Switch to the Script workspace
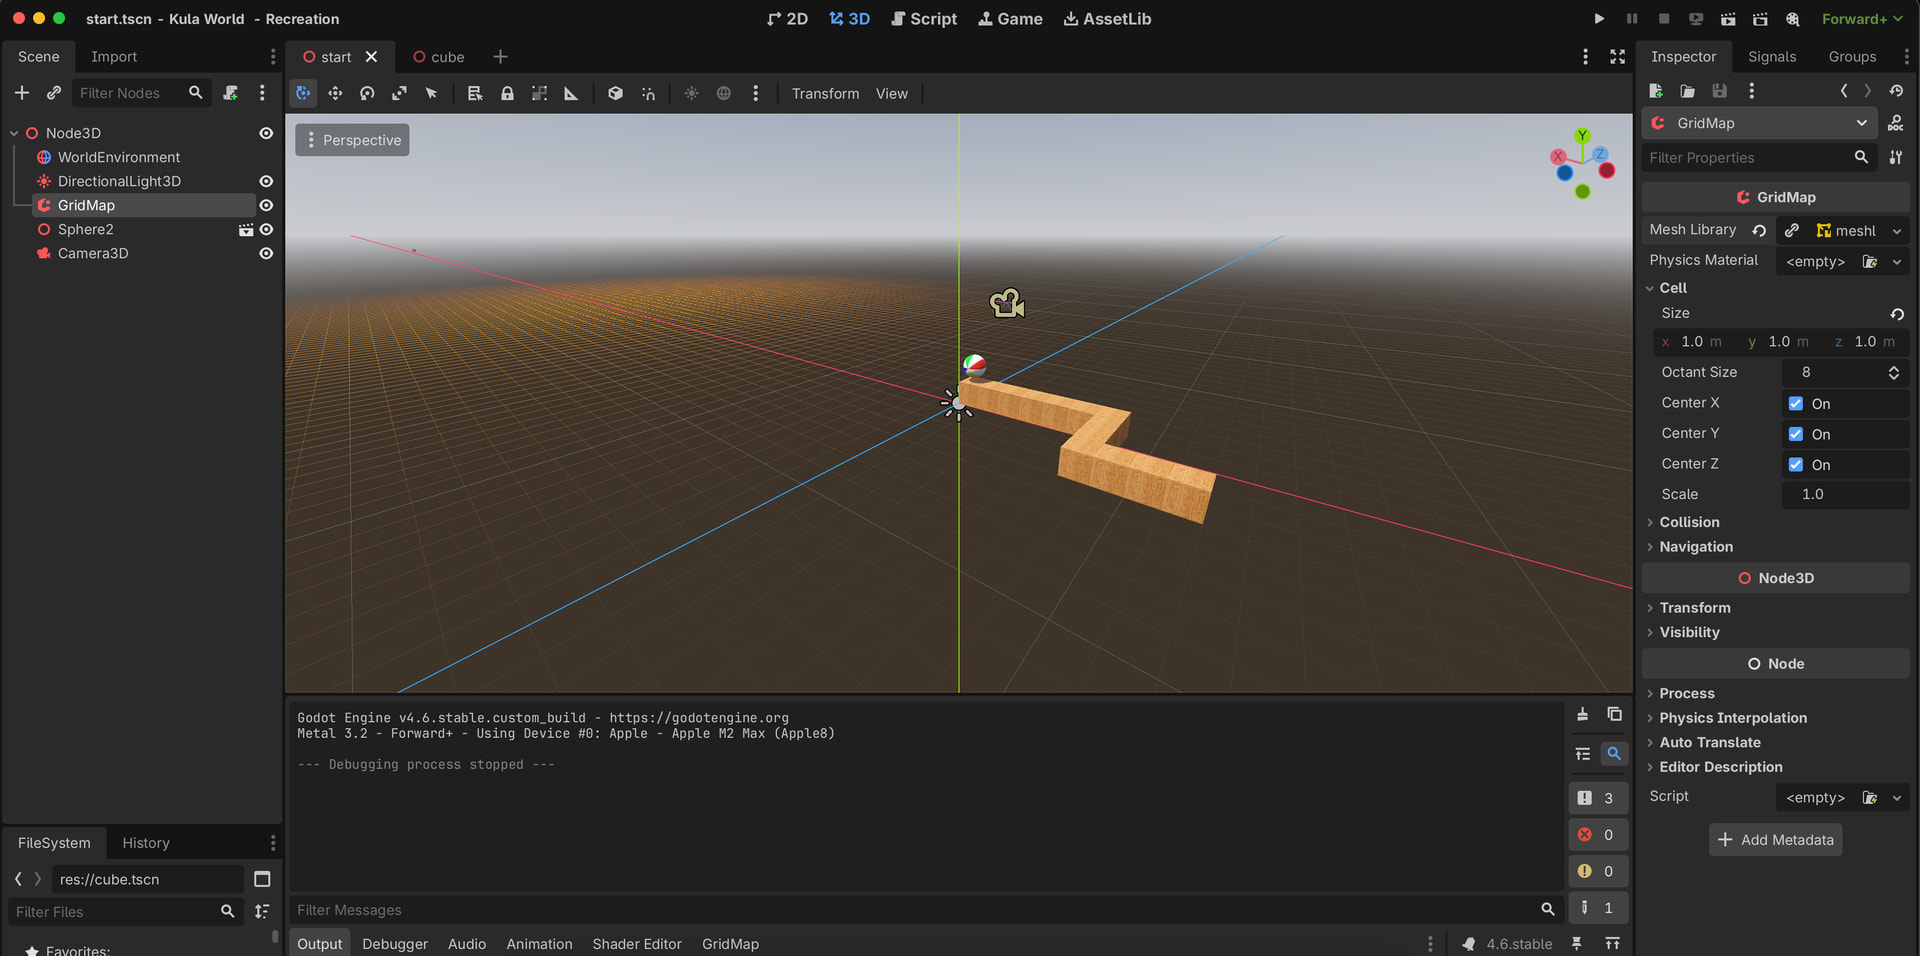Viewport: 1920px width, 956px height. pos(924,19)
